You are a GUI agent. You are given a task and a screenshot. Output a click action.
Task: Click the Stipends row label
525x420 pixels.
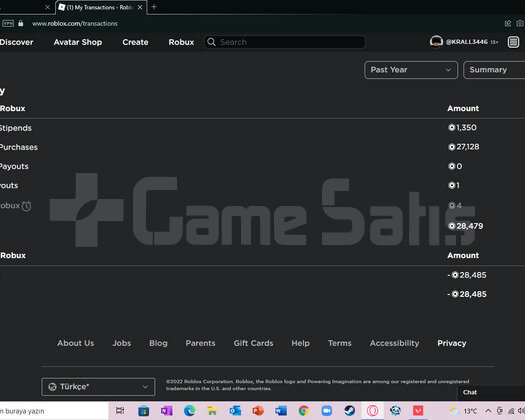(16, 128)
